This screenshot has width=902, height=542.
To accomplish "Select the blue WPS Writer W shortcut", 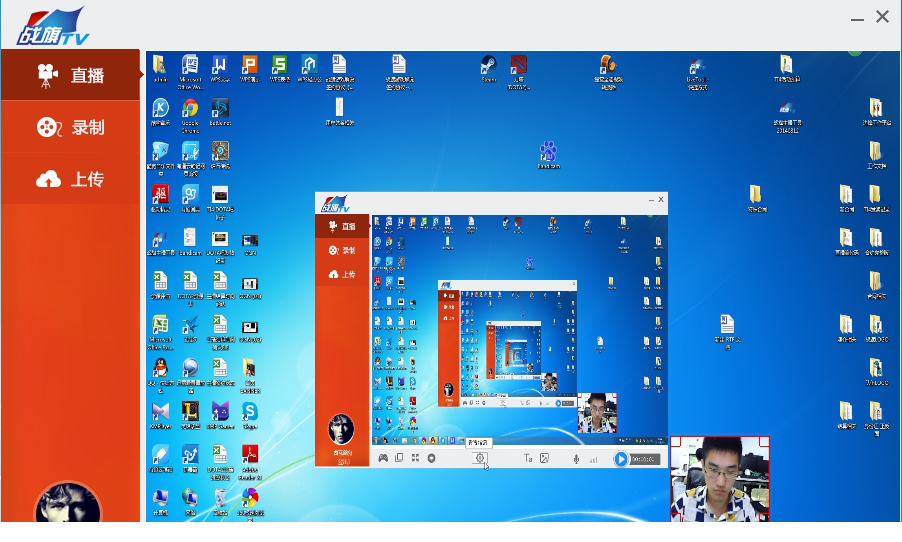I will click(220, 68).
